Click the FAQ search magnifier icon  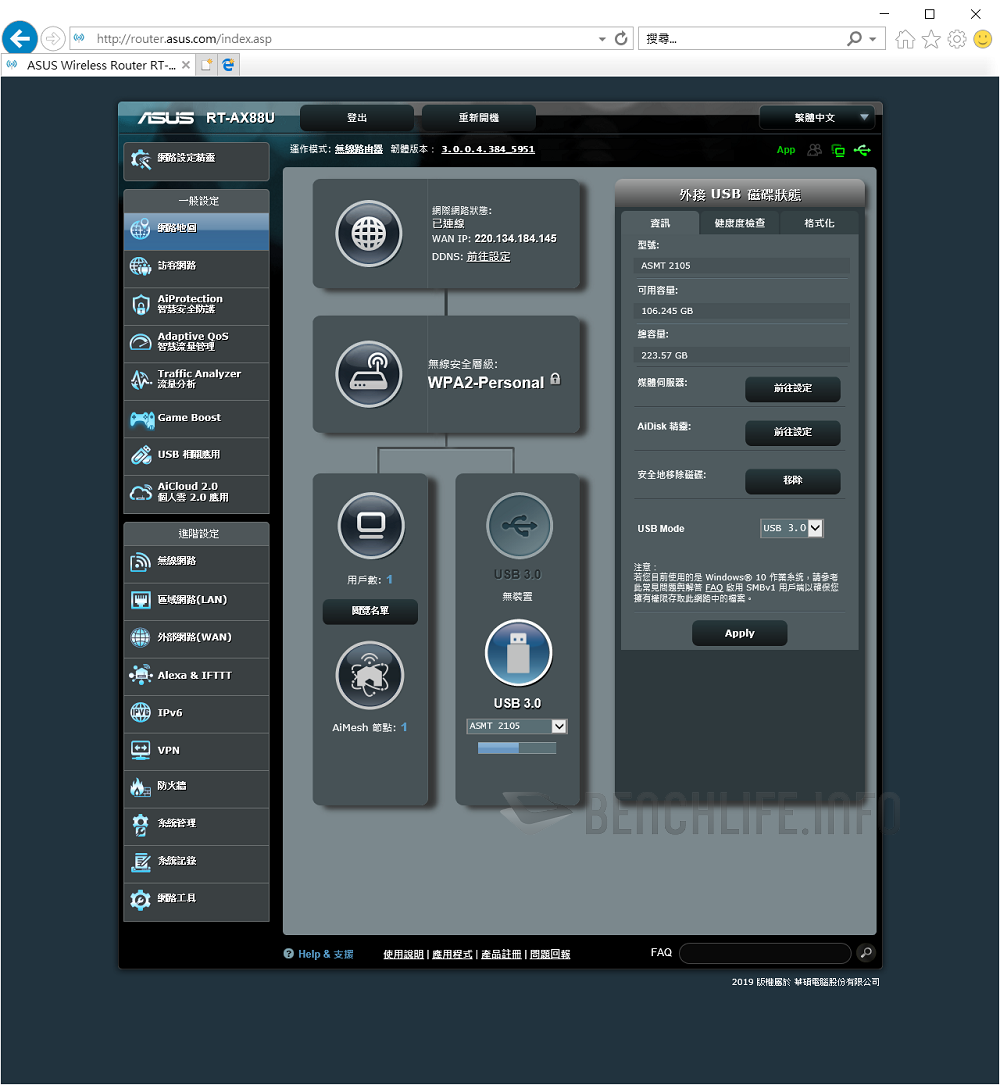coord(866,954)
